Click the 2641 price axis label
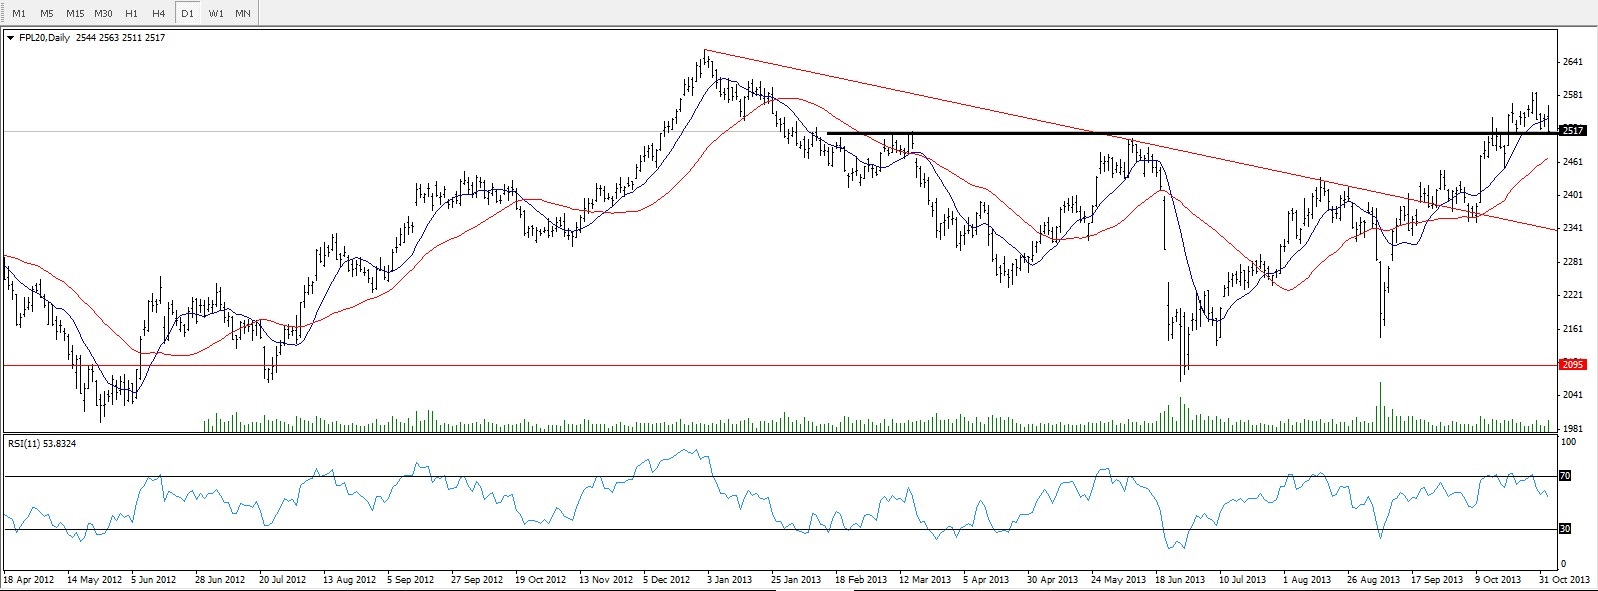The height and width of the screenshot is (591, 1598). [1572, 62]
